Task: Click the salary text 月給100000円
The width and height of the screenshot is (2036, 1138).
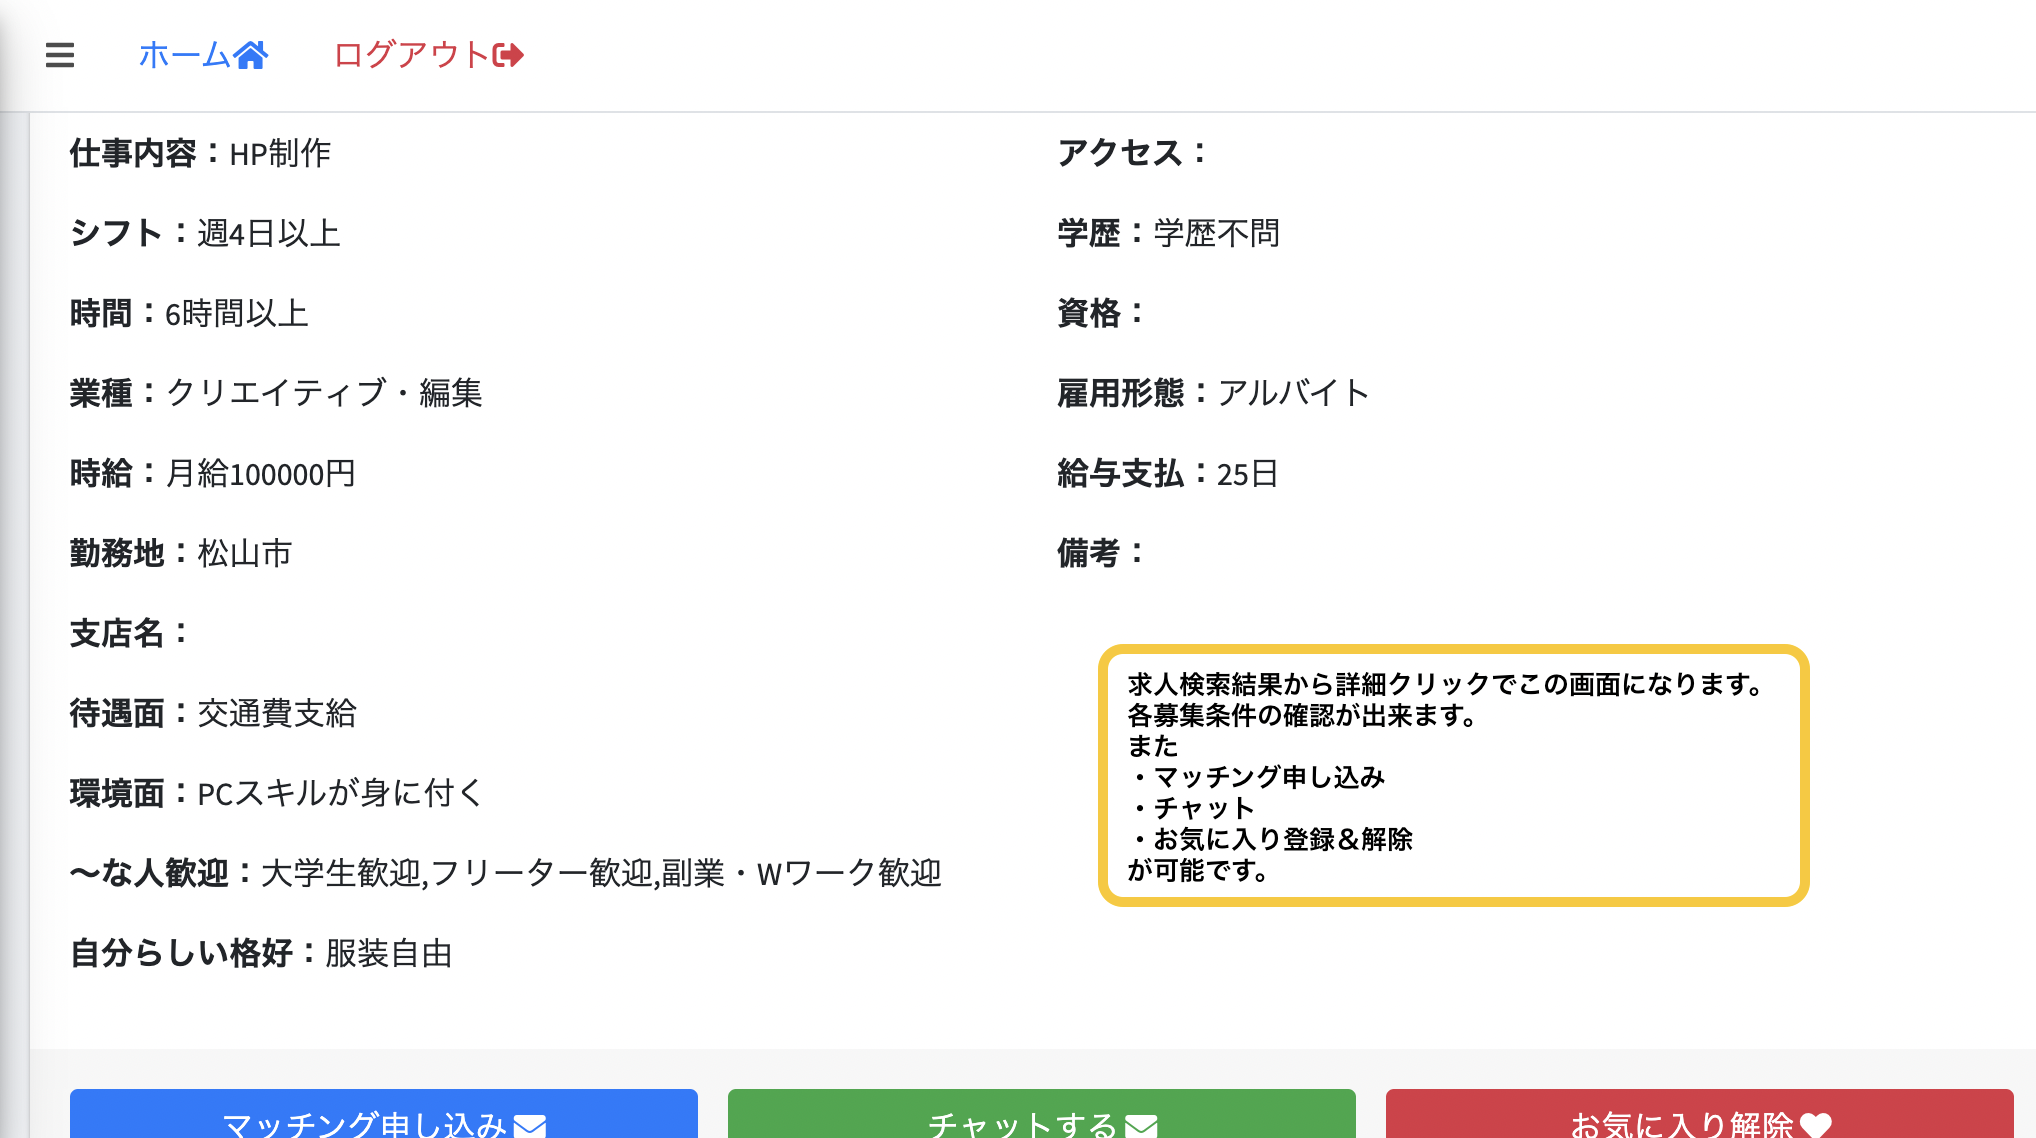Action: [261, 474]
